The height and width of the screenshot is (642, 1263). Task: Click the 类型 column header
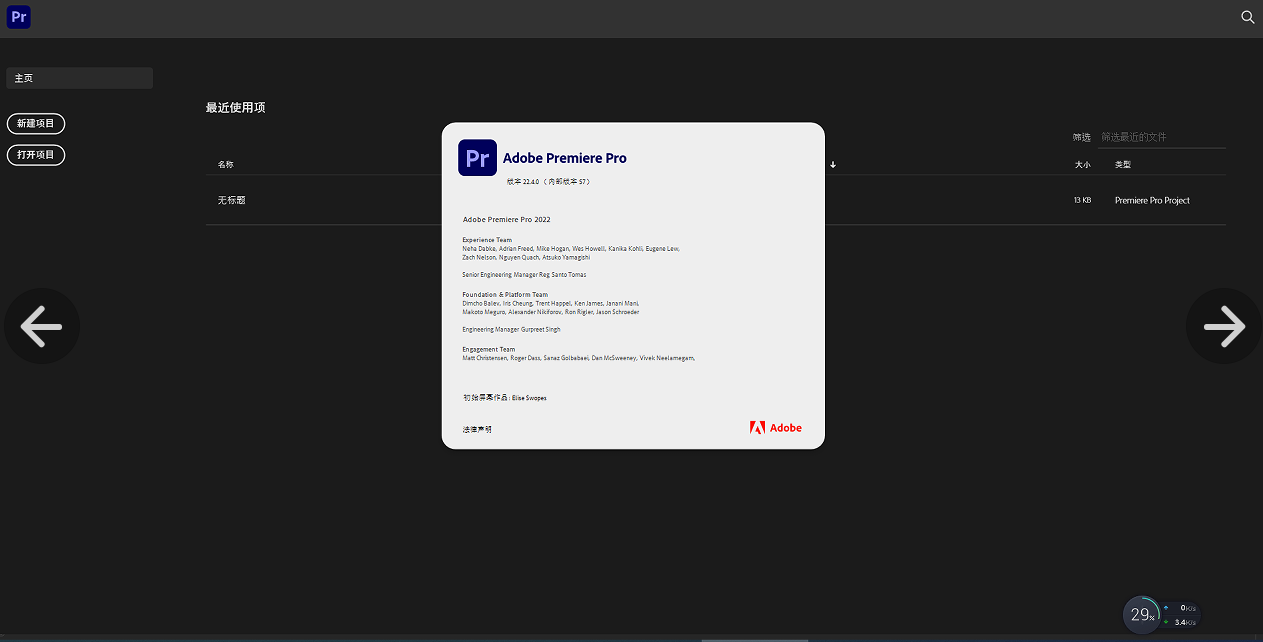click(x=1122, y=164)
